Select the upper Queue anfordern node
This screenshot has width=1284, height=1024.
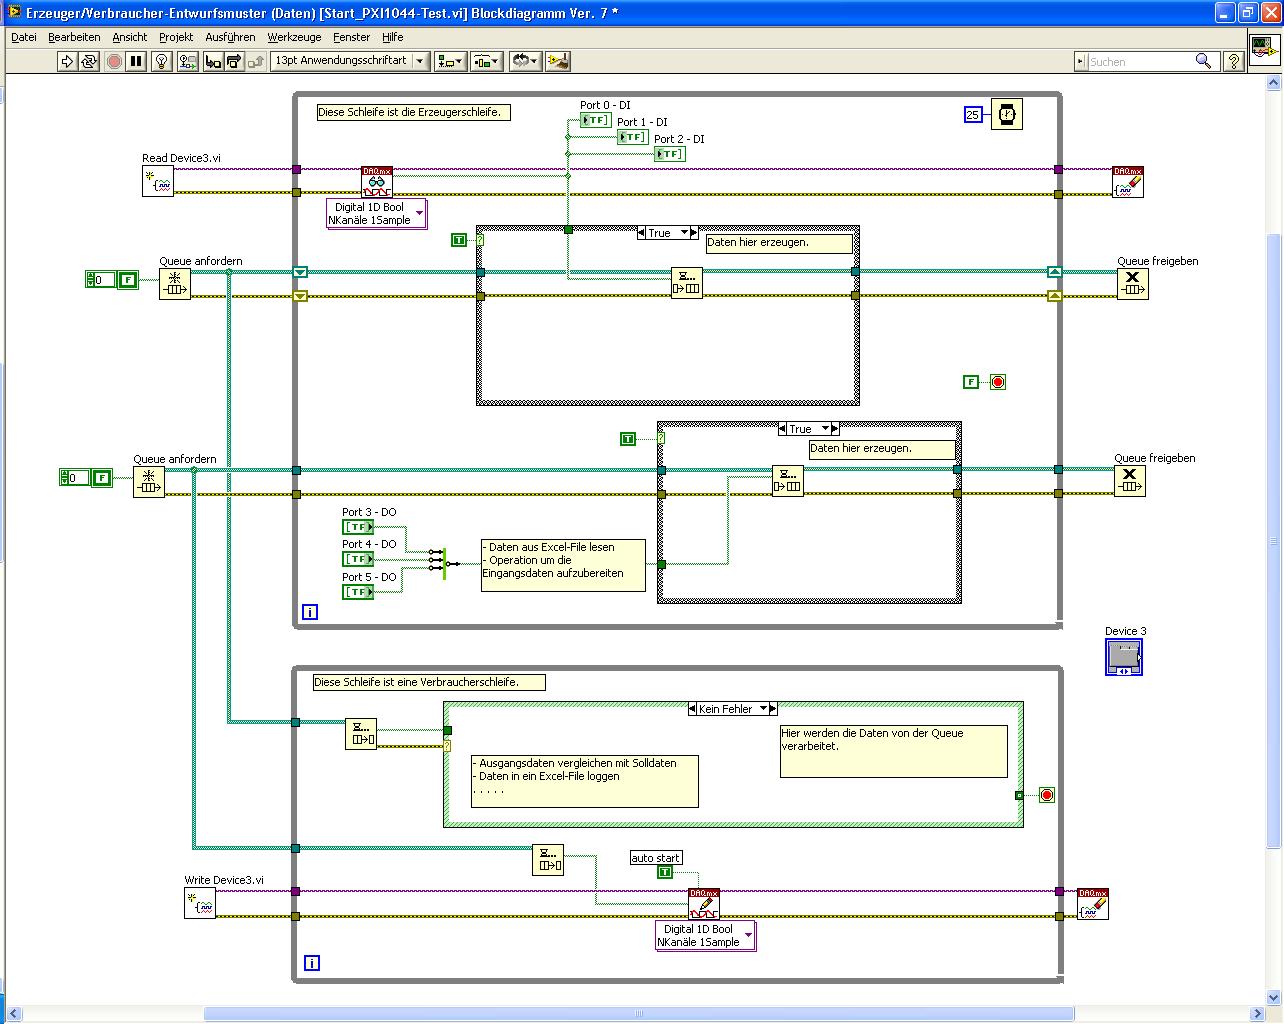coord(175,284)
